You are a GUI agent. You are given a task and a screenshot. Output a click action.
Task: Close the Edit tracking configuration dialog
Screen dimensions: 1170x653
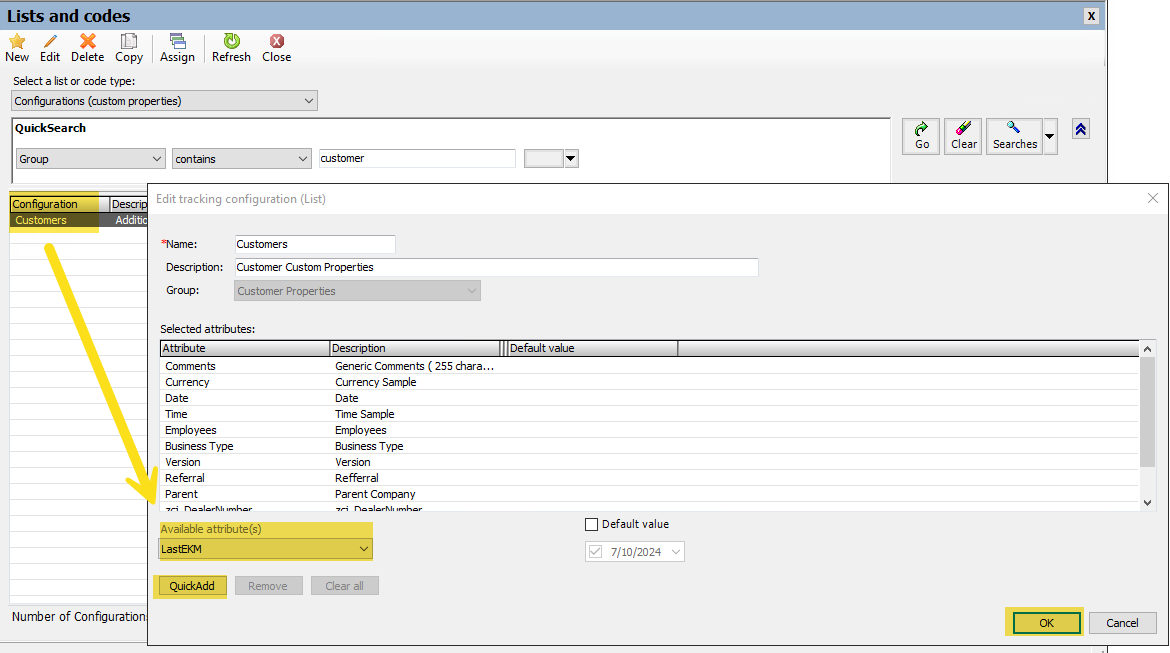(x=1152, y=199)
